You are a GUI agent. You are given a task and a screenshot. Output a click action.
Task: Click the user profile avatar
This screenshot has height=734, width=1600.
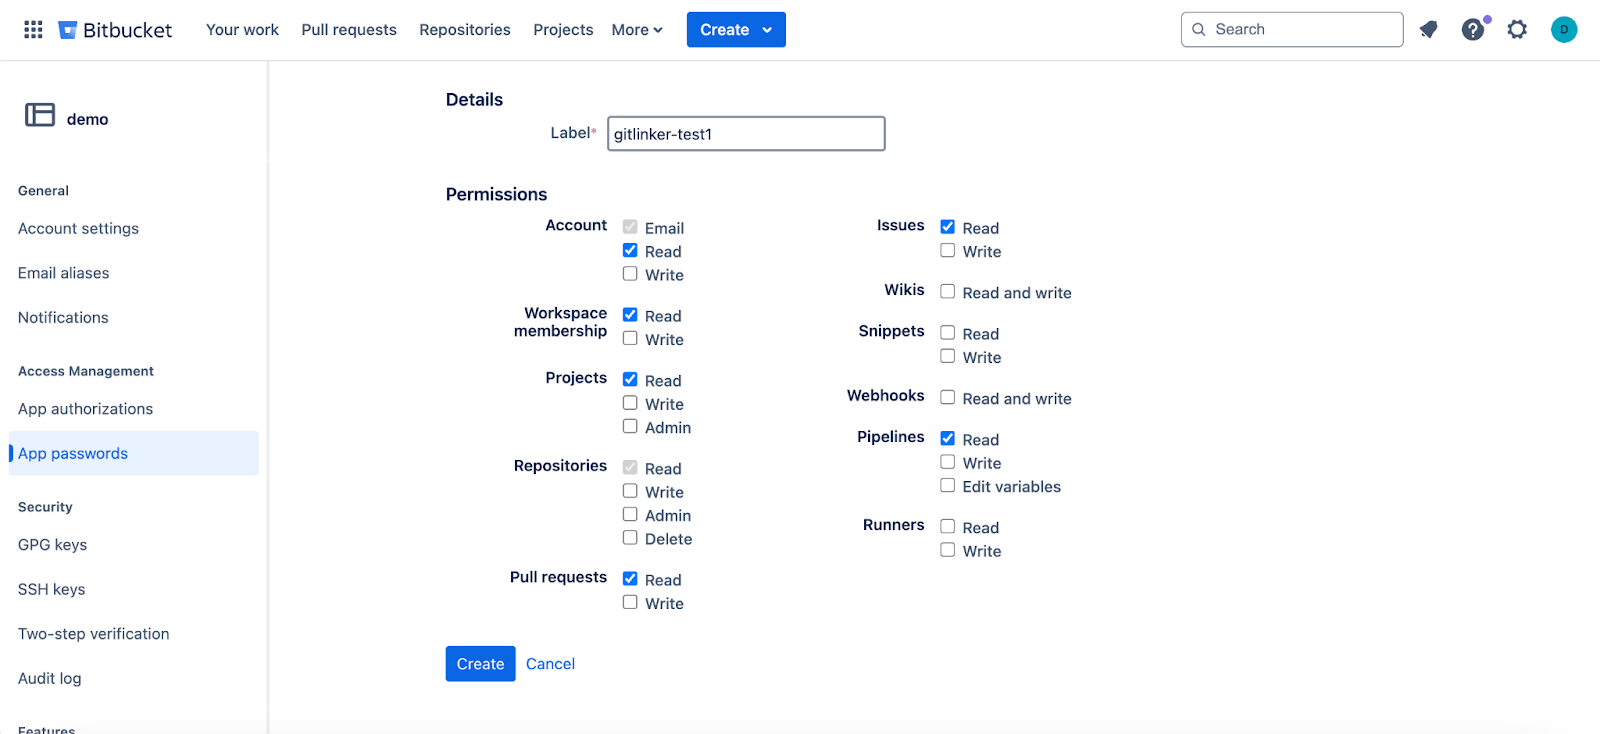coord(1563,30)
